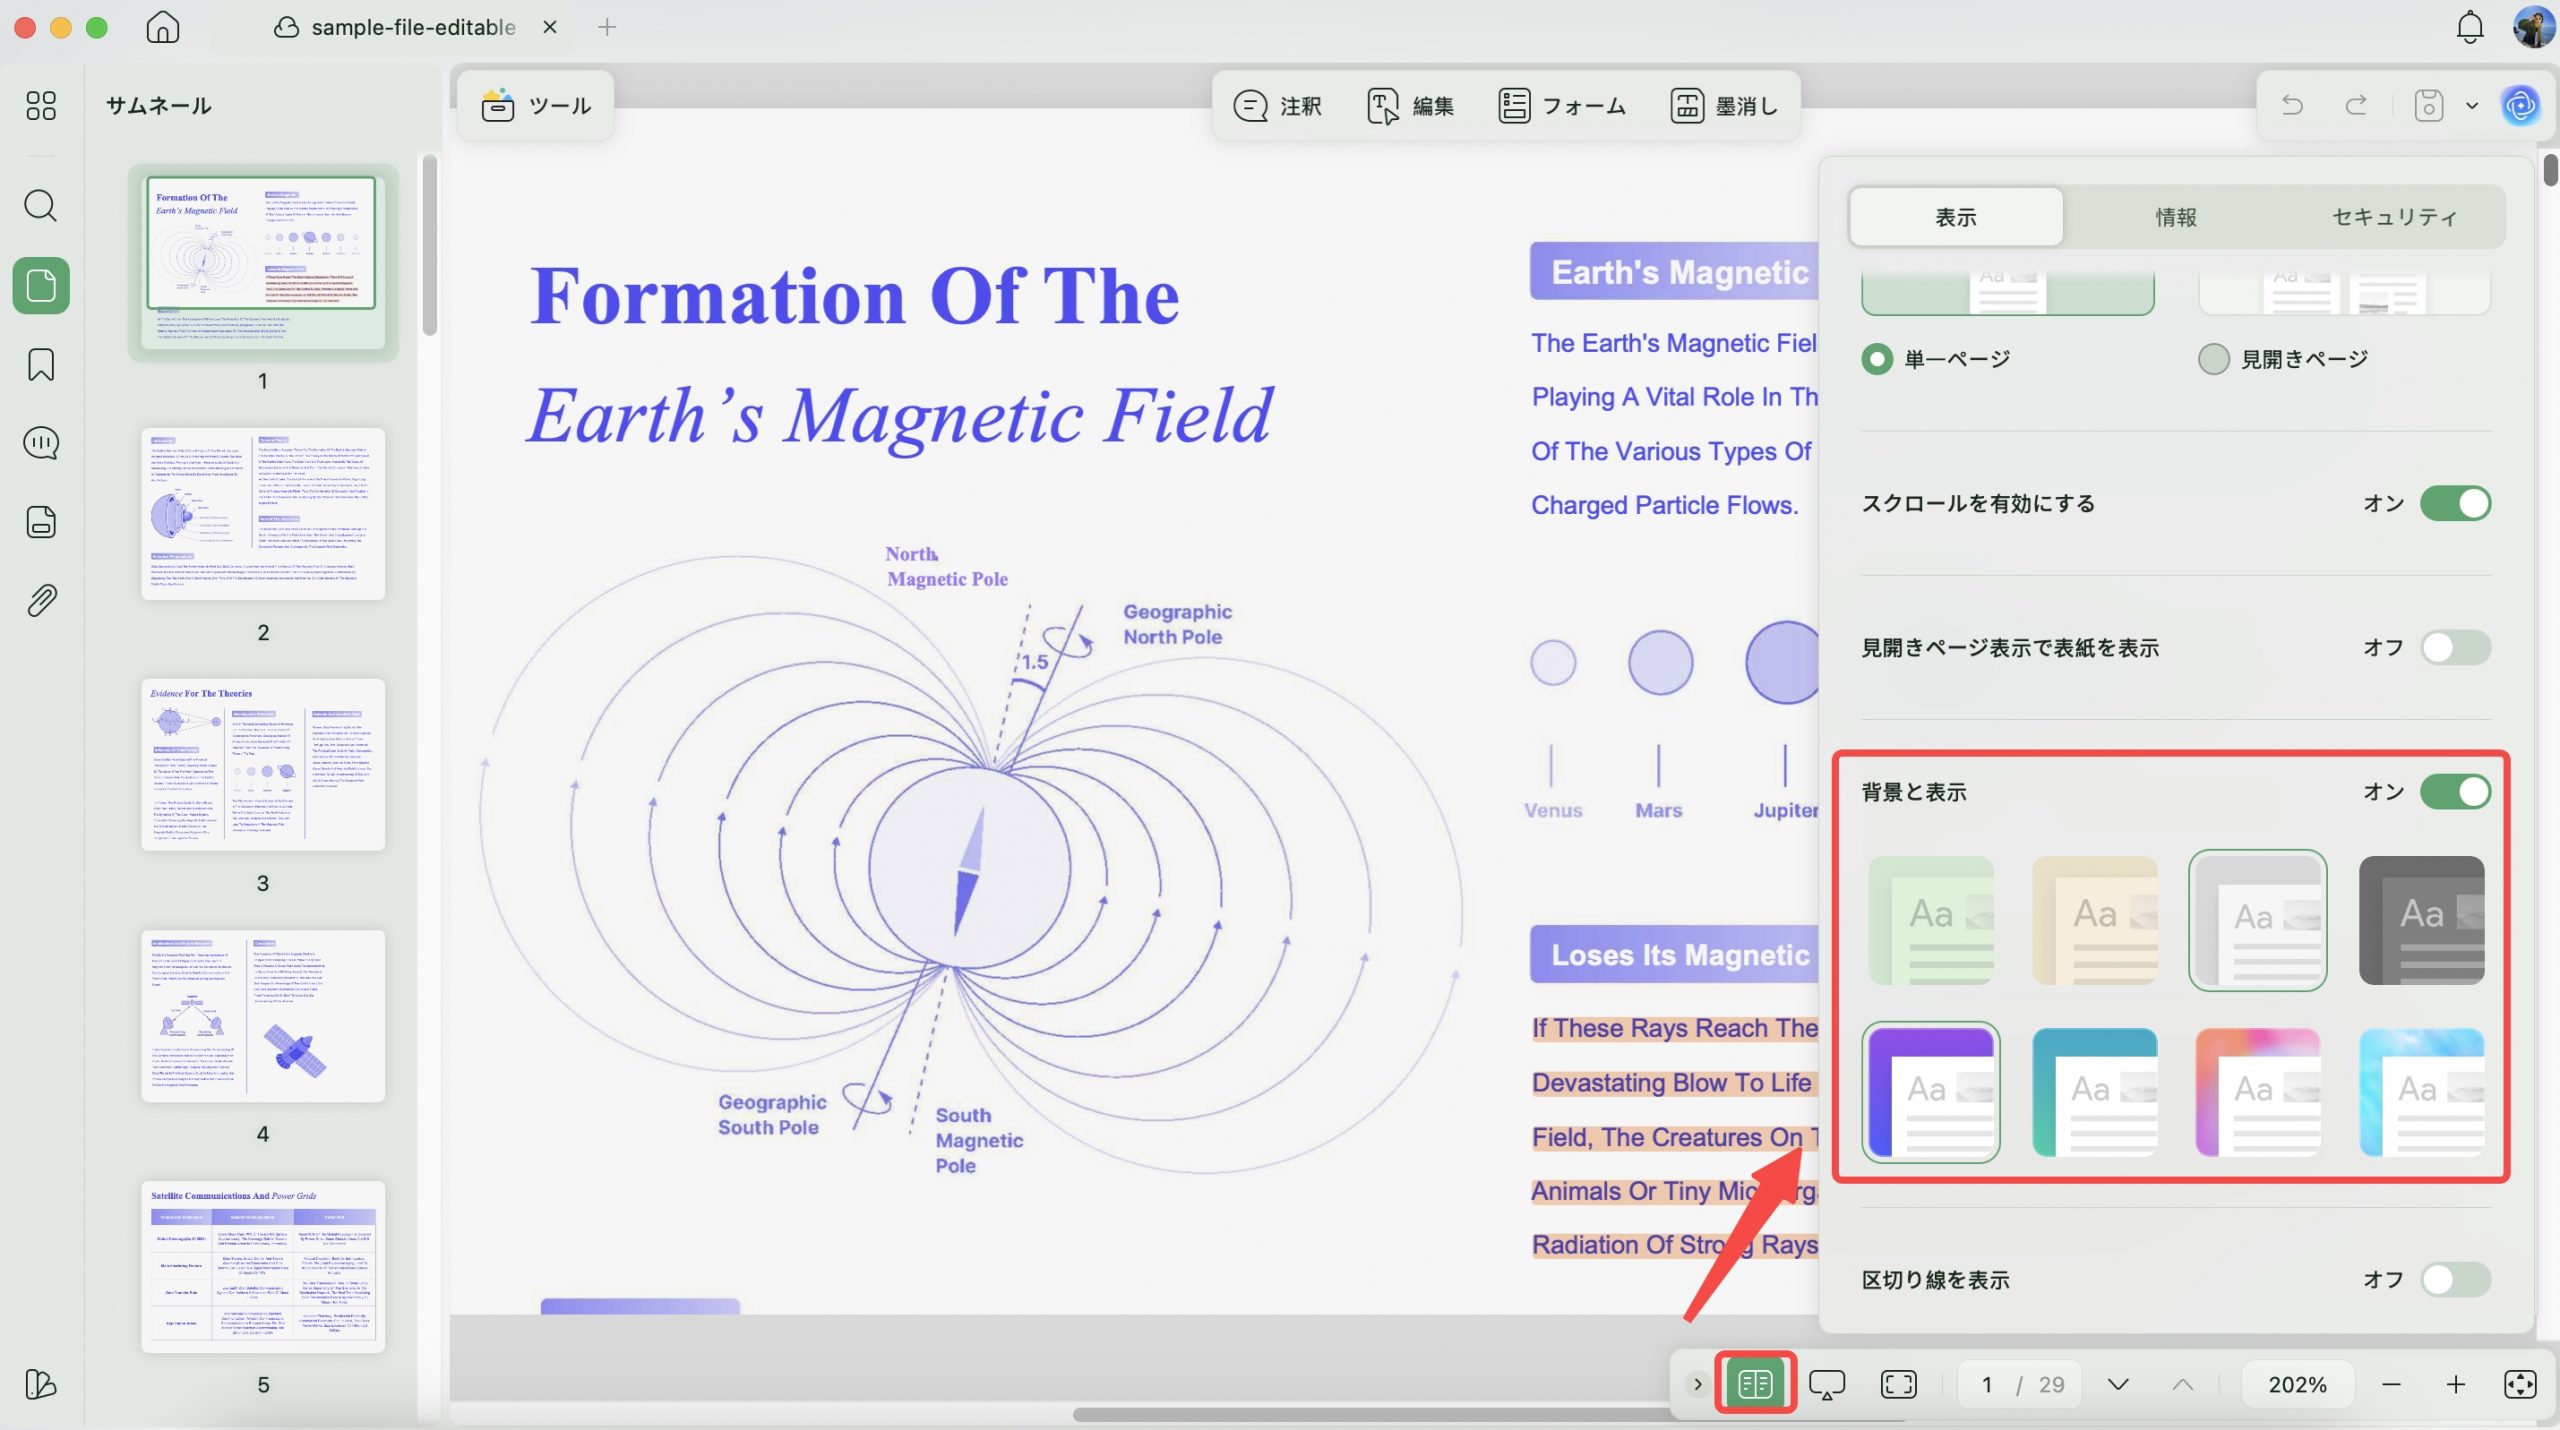
Task: Click the thumbnail panel scrollbar
Action: [x=429, y=245]
